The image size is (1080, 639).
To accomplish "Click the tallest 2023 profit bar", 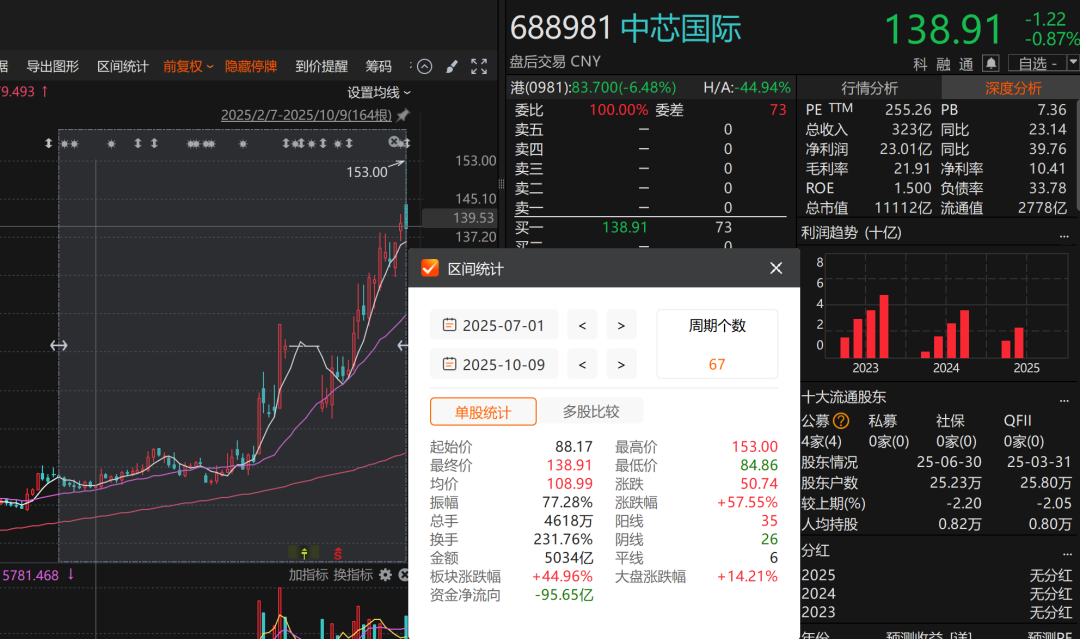I will click(x=884, y=326).
